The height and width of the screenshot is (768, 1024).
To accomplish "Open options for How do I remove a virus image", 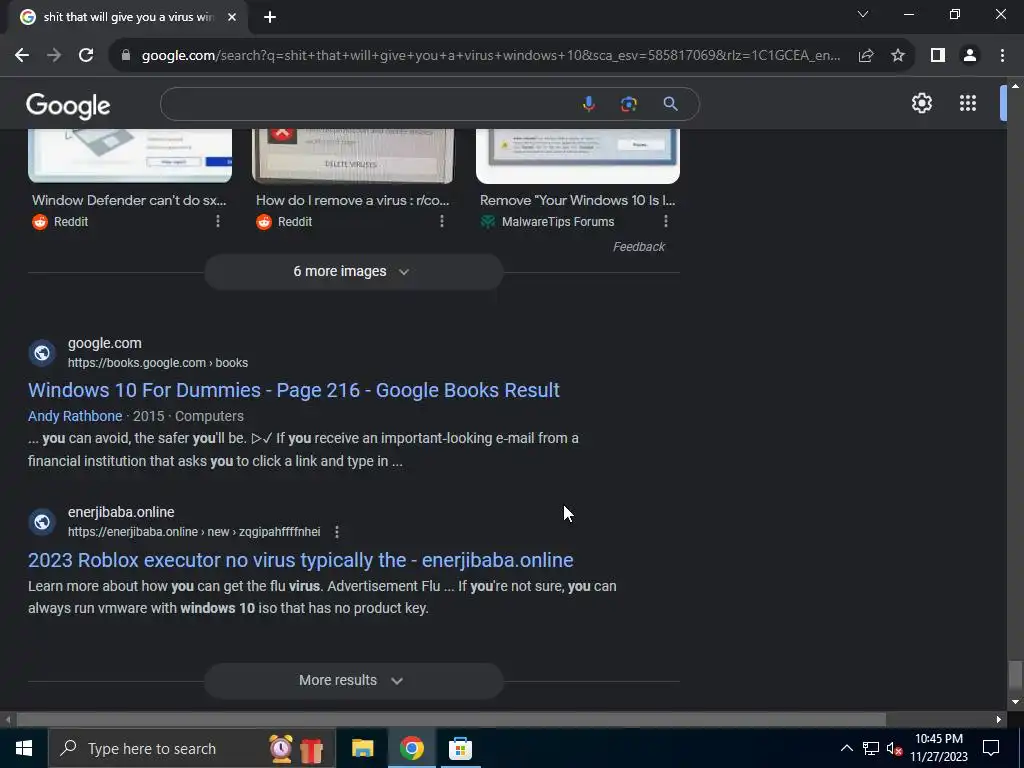I will pyautogui.click(x=441, y=221).
